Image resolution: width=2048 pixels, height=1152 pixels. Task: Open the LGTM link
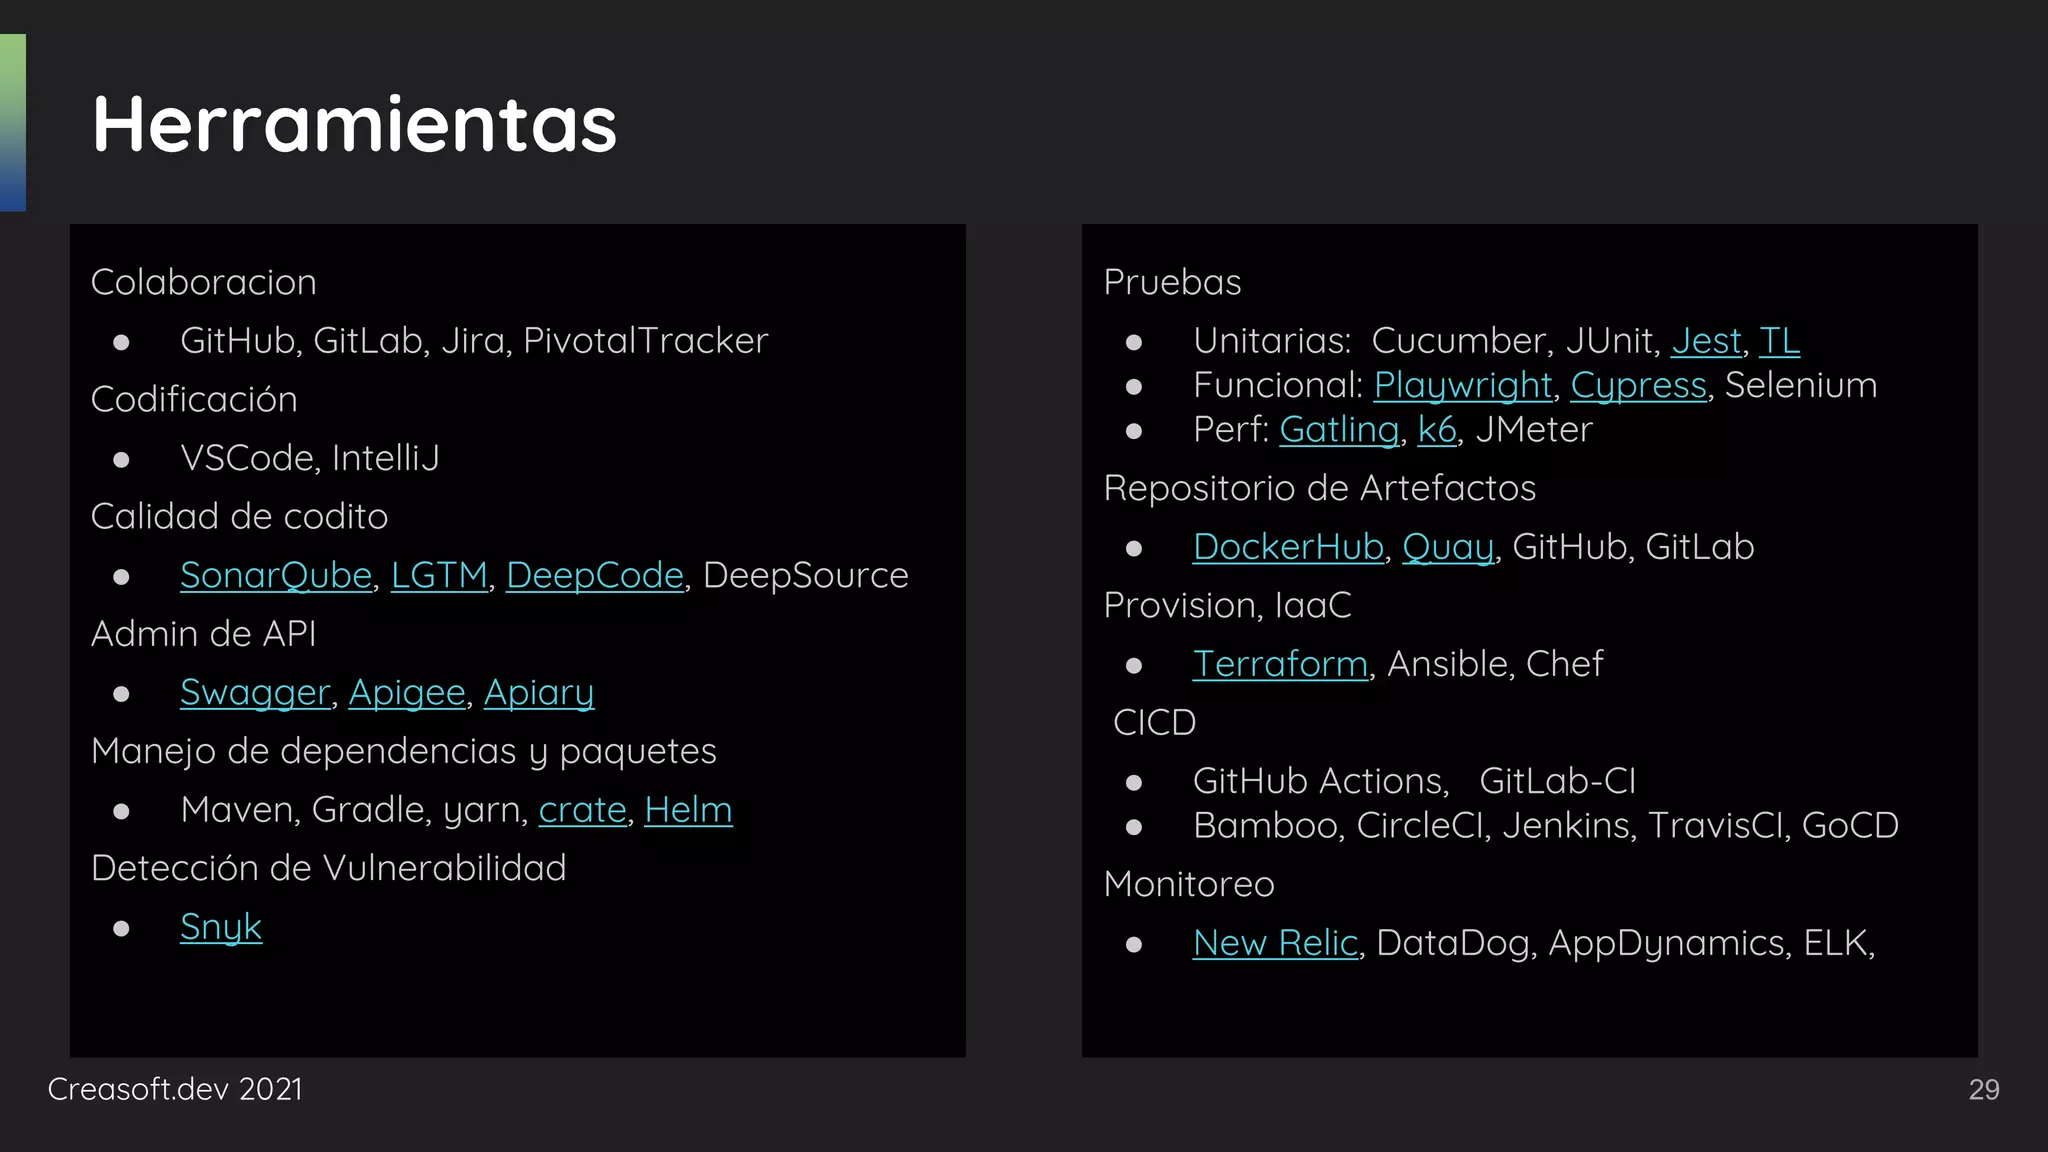click(x=439, y=575)
